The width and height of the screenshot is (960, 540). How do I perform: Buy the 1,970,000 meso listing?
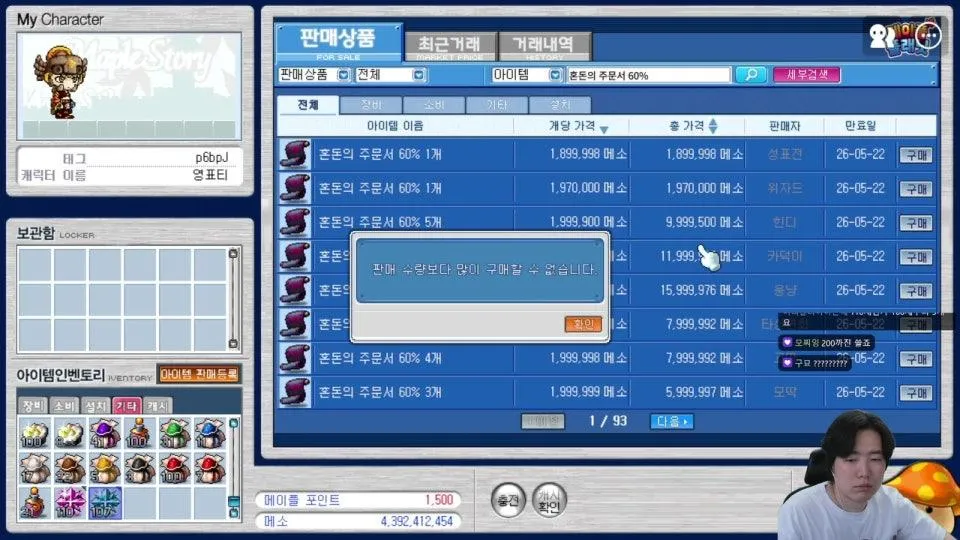916,189
